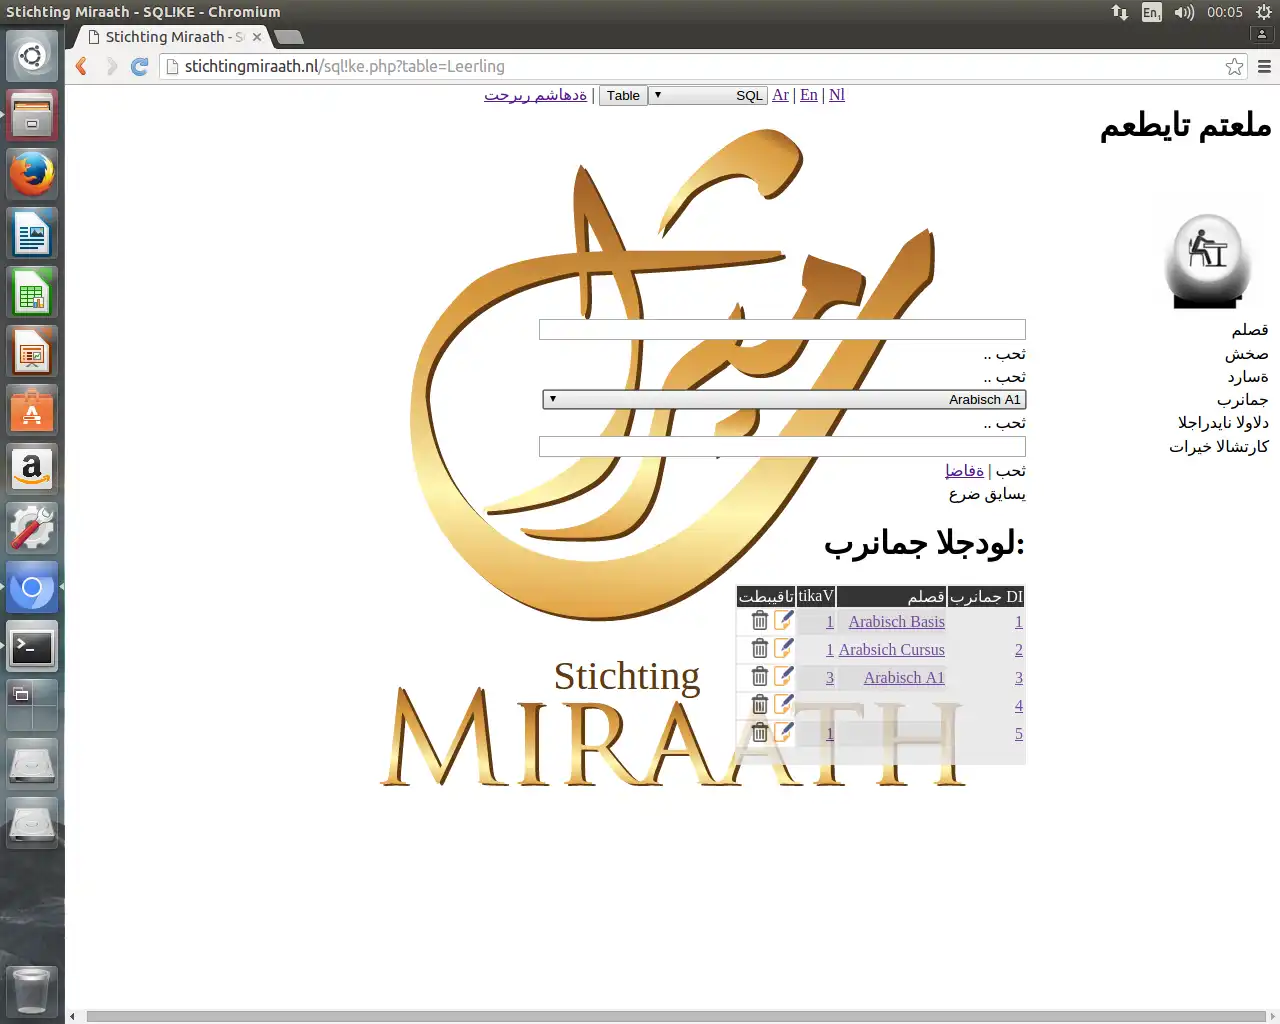Image resolution: width=1280 pixels, height=1024 pixels.
Task: Open the Ubuntu Dash search
Action: (x=32, y=56)
